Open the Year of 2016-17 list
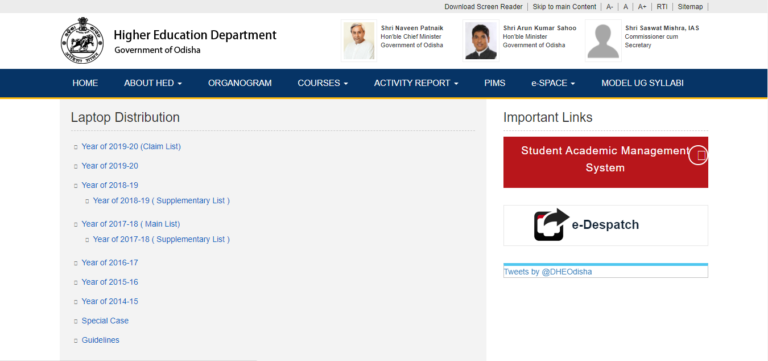 [110, 263]
